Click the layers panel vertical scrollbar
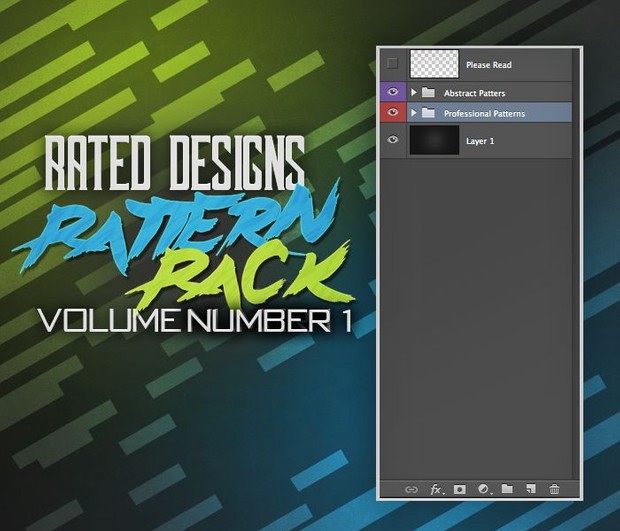Viewport: 620px width, 531px height. pyautogui.click(x=576, y=263)
